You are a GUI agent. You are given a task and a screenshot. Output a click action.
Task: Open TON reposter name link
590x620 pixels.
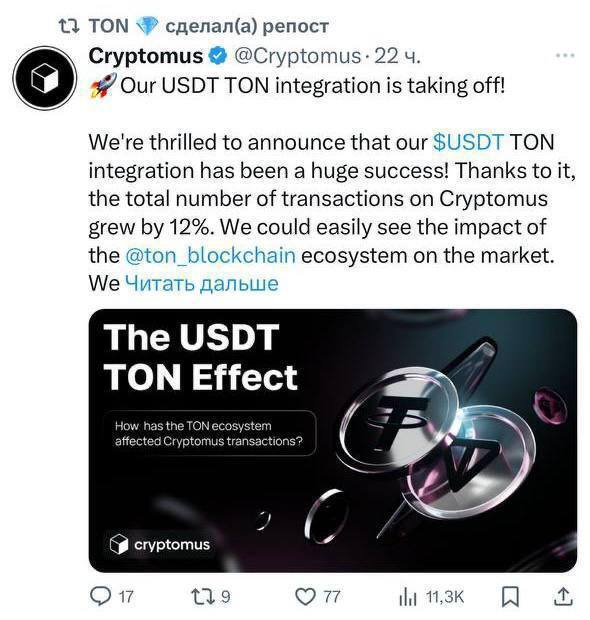(109, 26)
